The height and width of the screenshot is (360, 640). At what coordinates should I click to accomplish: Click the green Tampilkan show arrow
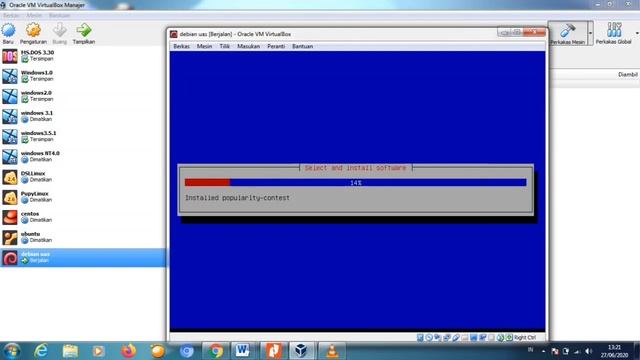tap(84, 30)
